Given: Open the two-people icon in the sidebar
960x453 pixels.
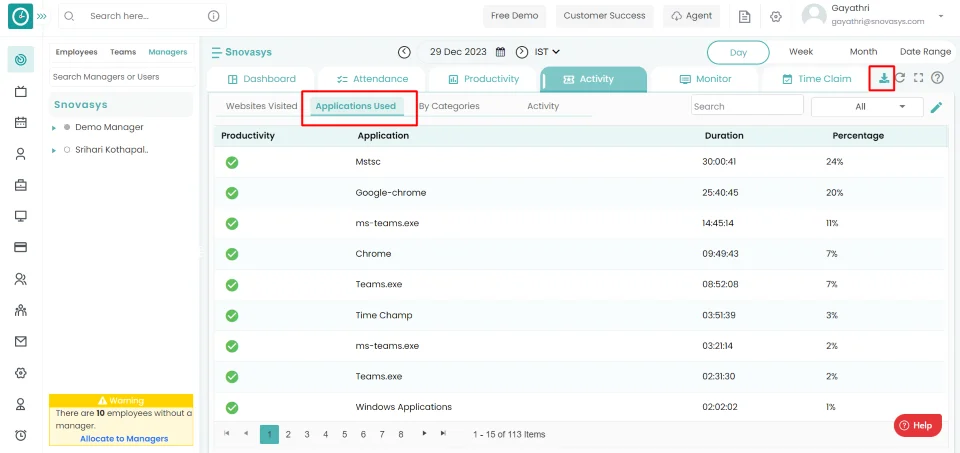Looking at the screenshot, I should (x=21, y=279).
